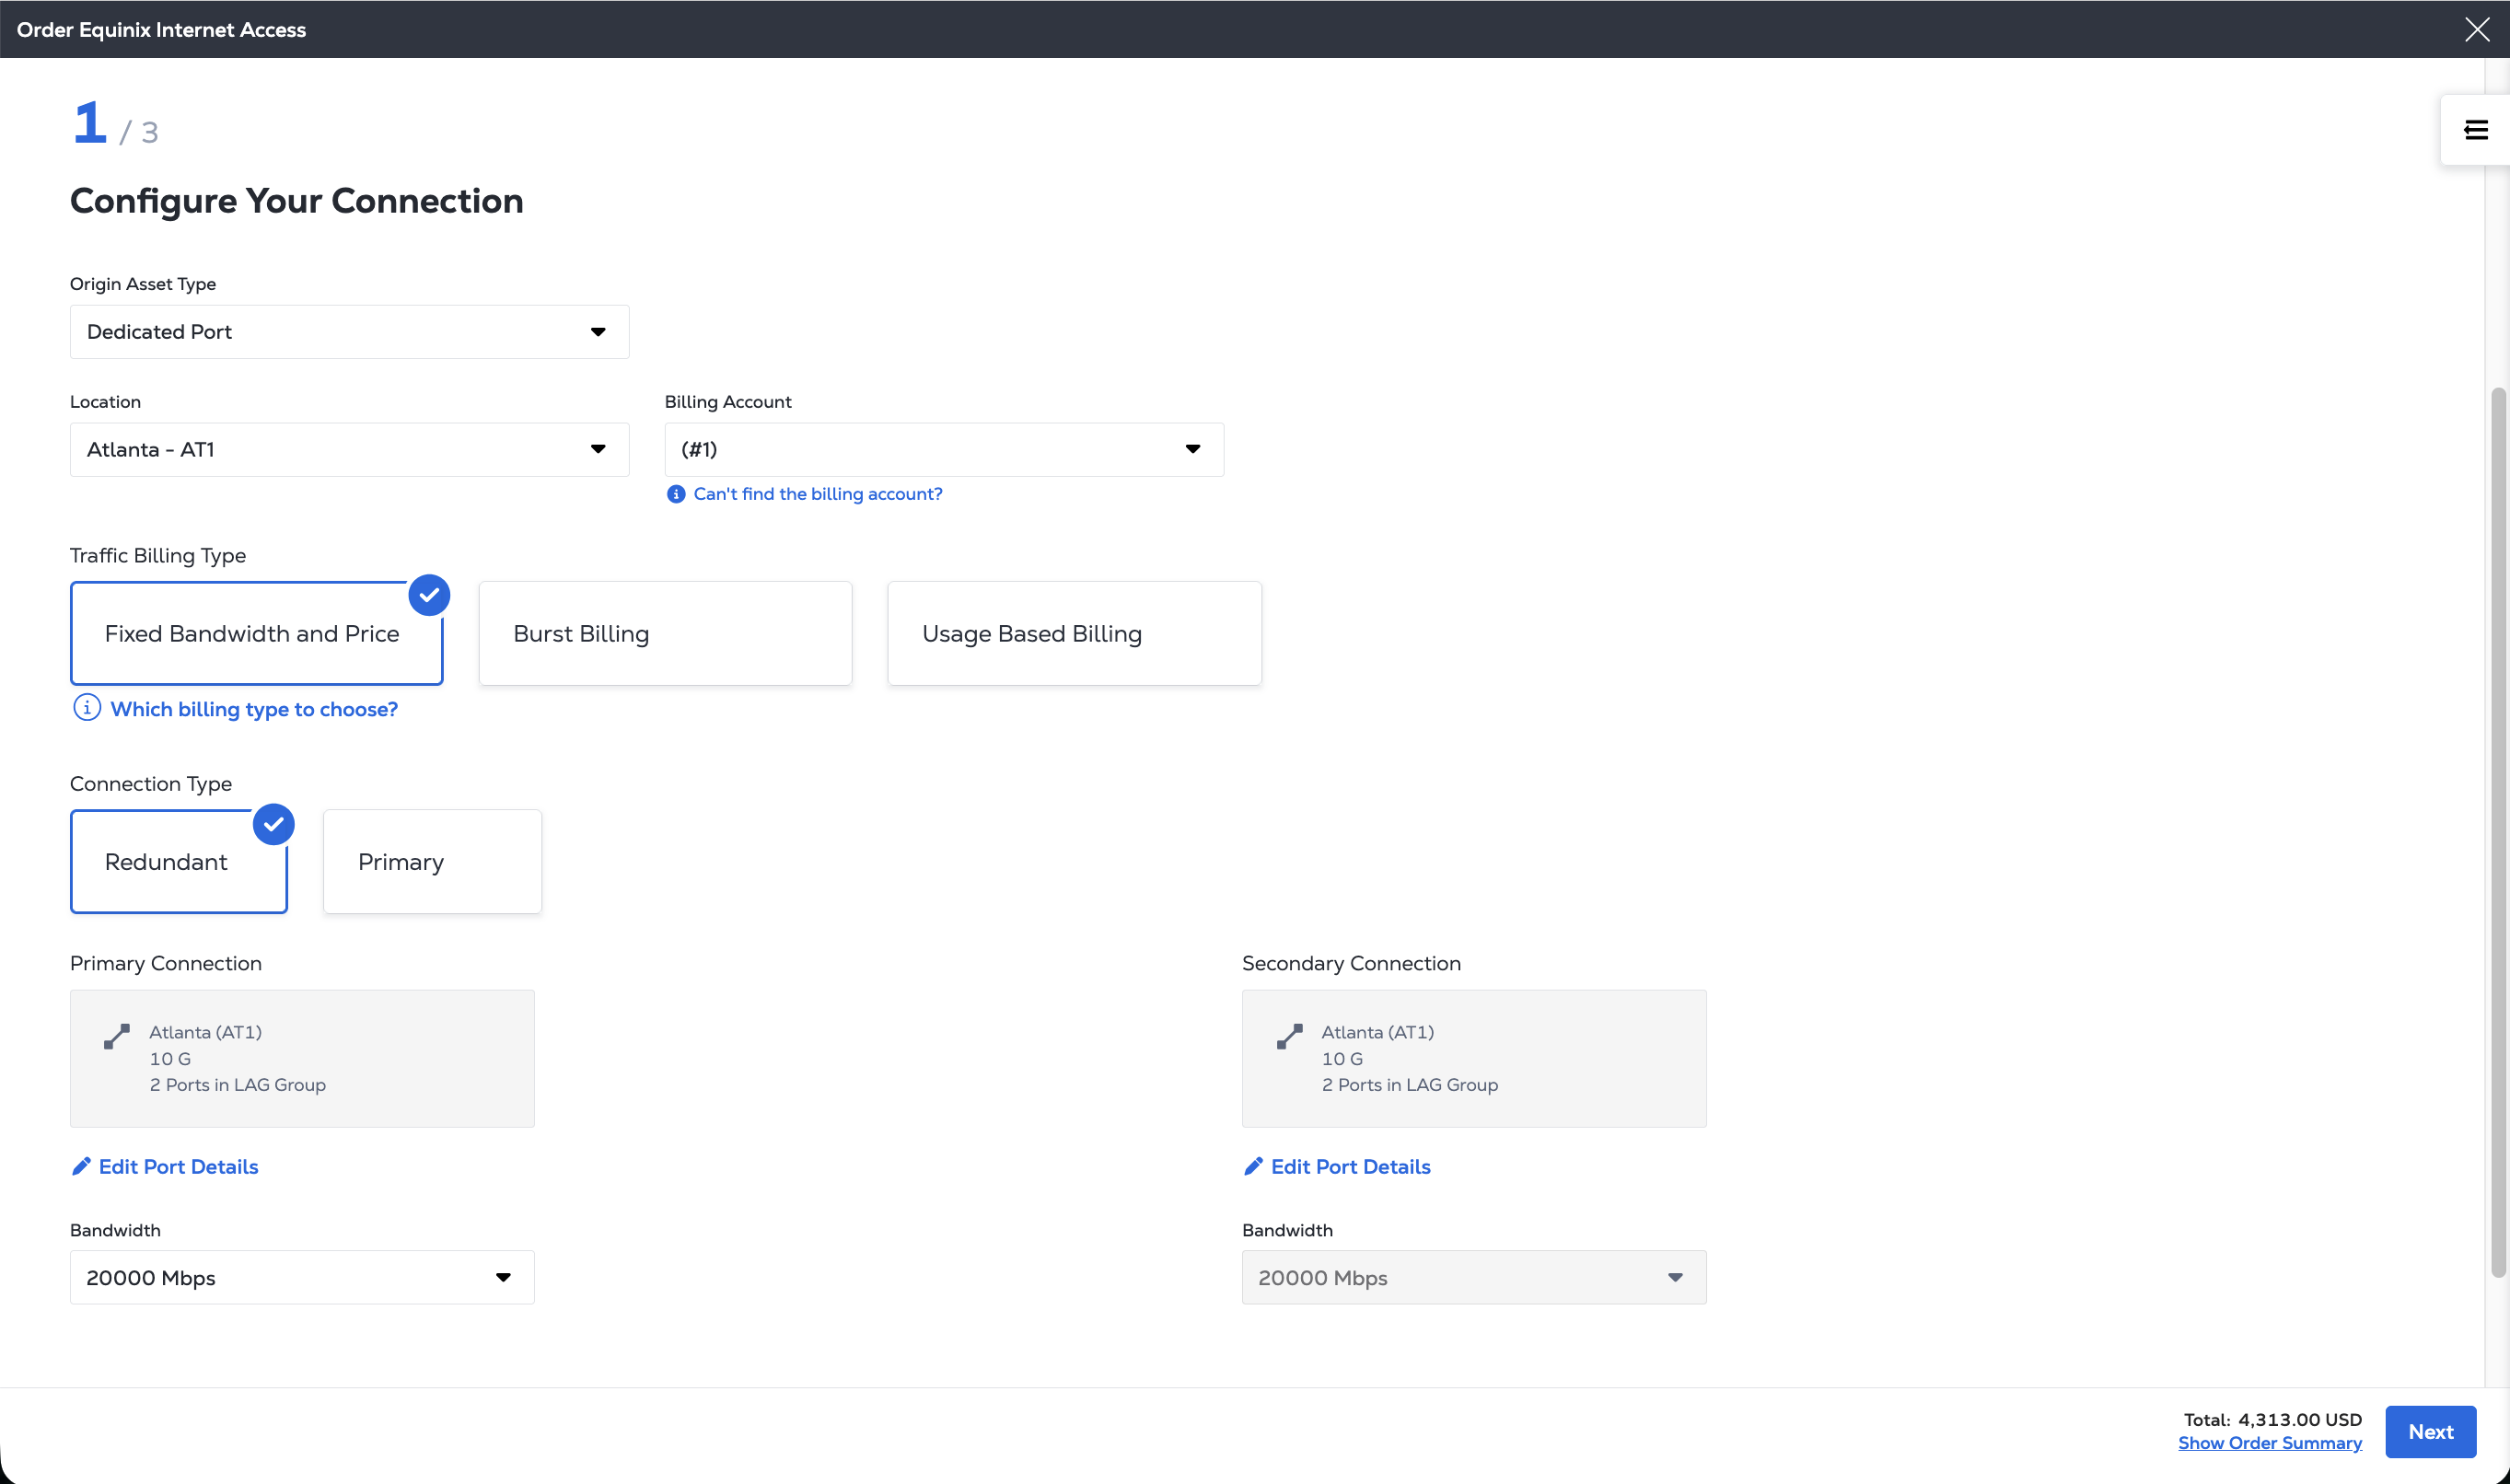Click the info icon beside billing account help
Image resolution: width=2510 pixels, height=1484 pixels.
pos(676,494)
